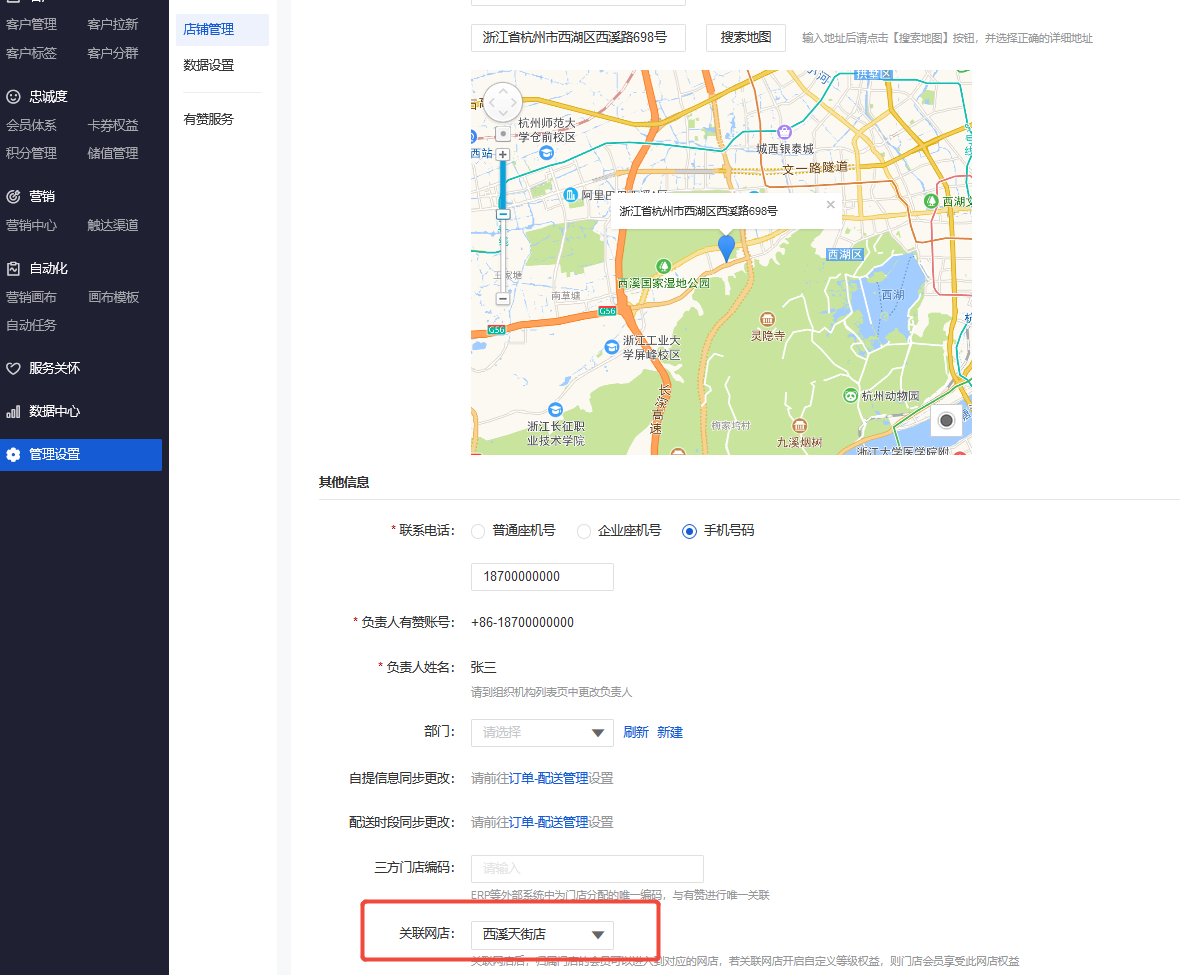Screen dimensions: 1180x975
Task: Follow 订单-配送管理 link for 自提信息同步更改
Action: click(x=549, y=779)
